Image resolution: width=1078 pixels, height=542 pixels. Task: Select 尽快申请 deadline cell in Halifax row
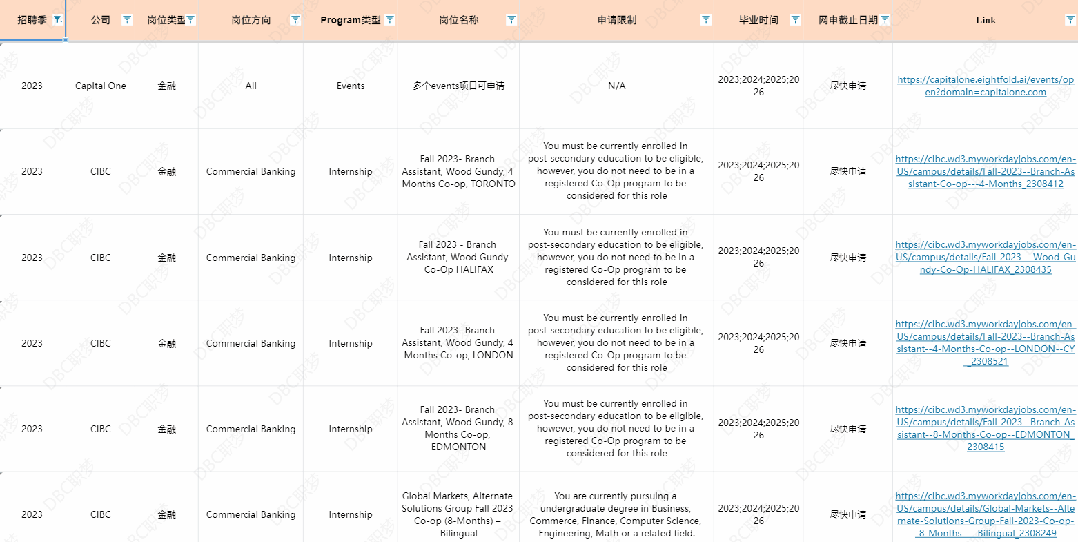[848, 257]
